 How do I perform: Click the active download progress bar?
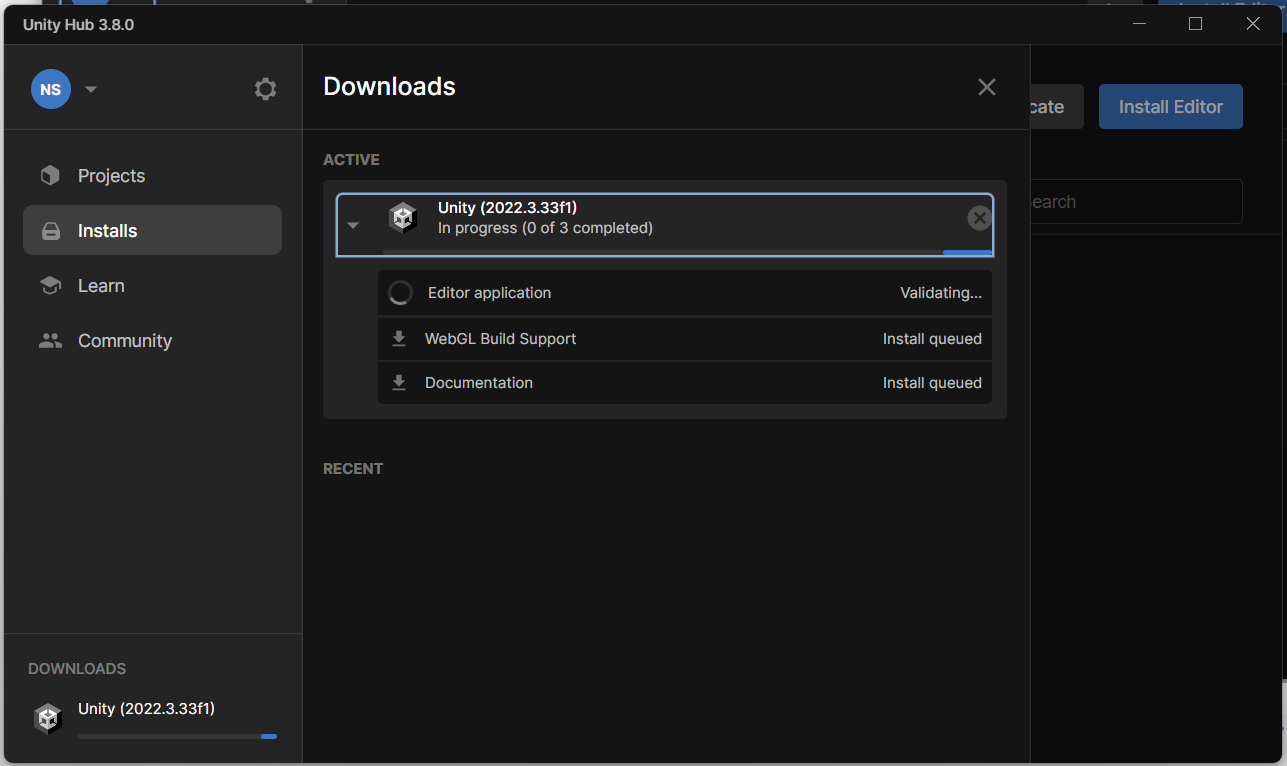click(687, 253)
